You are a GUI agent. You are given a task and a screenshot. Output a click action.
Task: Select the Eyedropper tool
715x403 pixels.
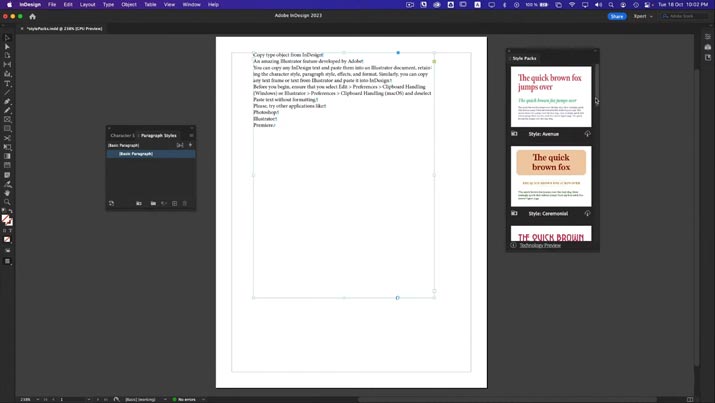pos(7,184)
